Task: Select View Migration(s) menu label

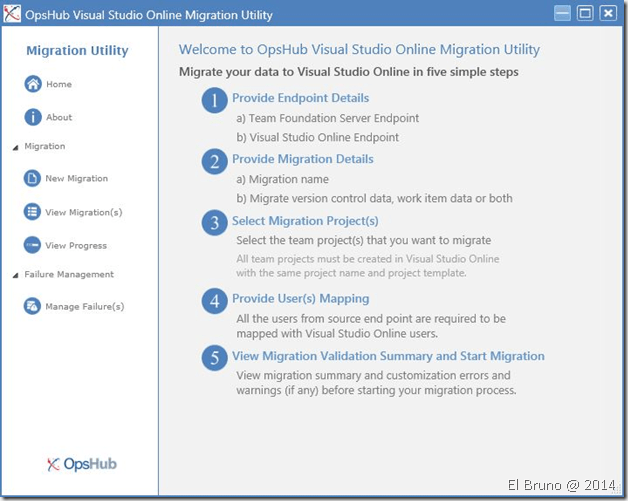Action: pos(83,212)
